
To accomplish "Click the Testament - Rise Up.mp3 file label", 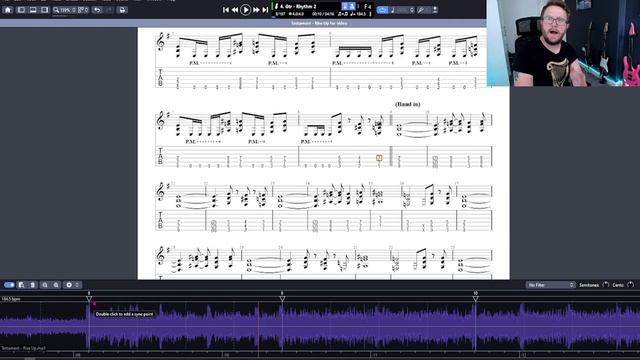I will point(23,348).
